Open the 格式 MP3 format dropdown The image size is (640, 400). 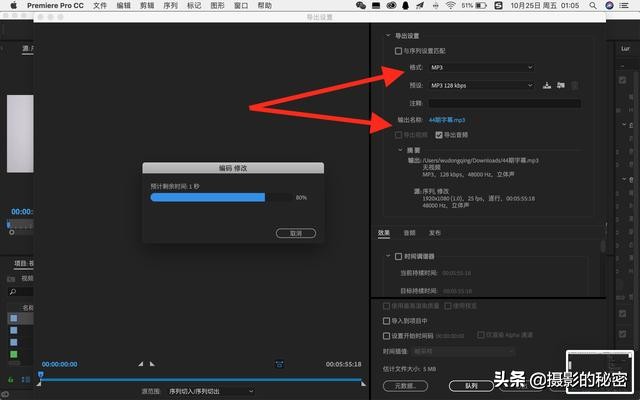coord(482,67)
